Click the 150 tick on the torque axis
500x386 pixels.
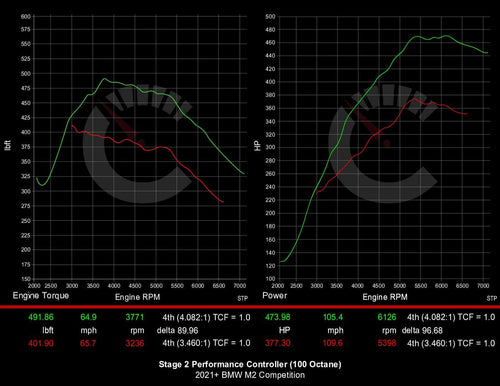point(26,279)
